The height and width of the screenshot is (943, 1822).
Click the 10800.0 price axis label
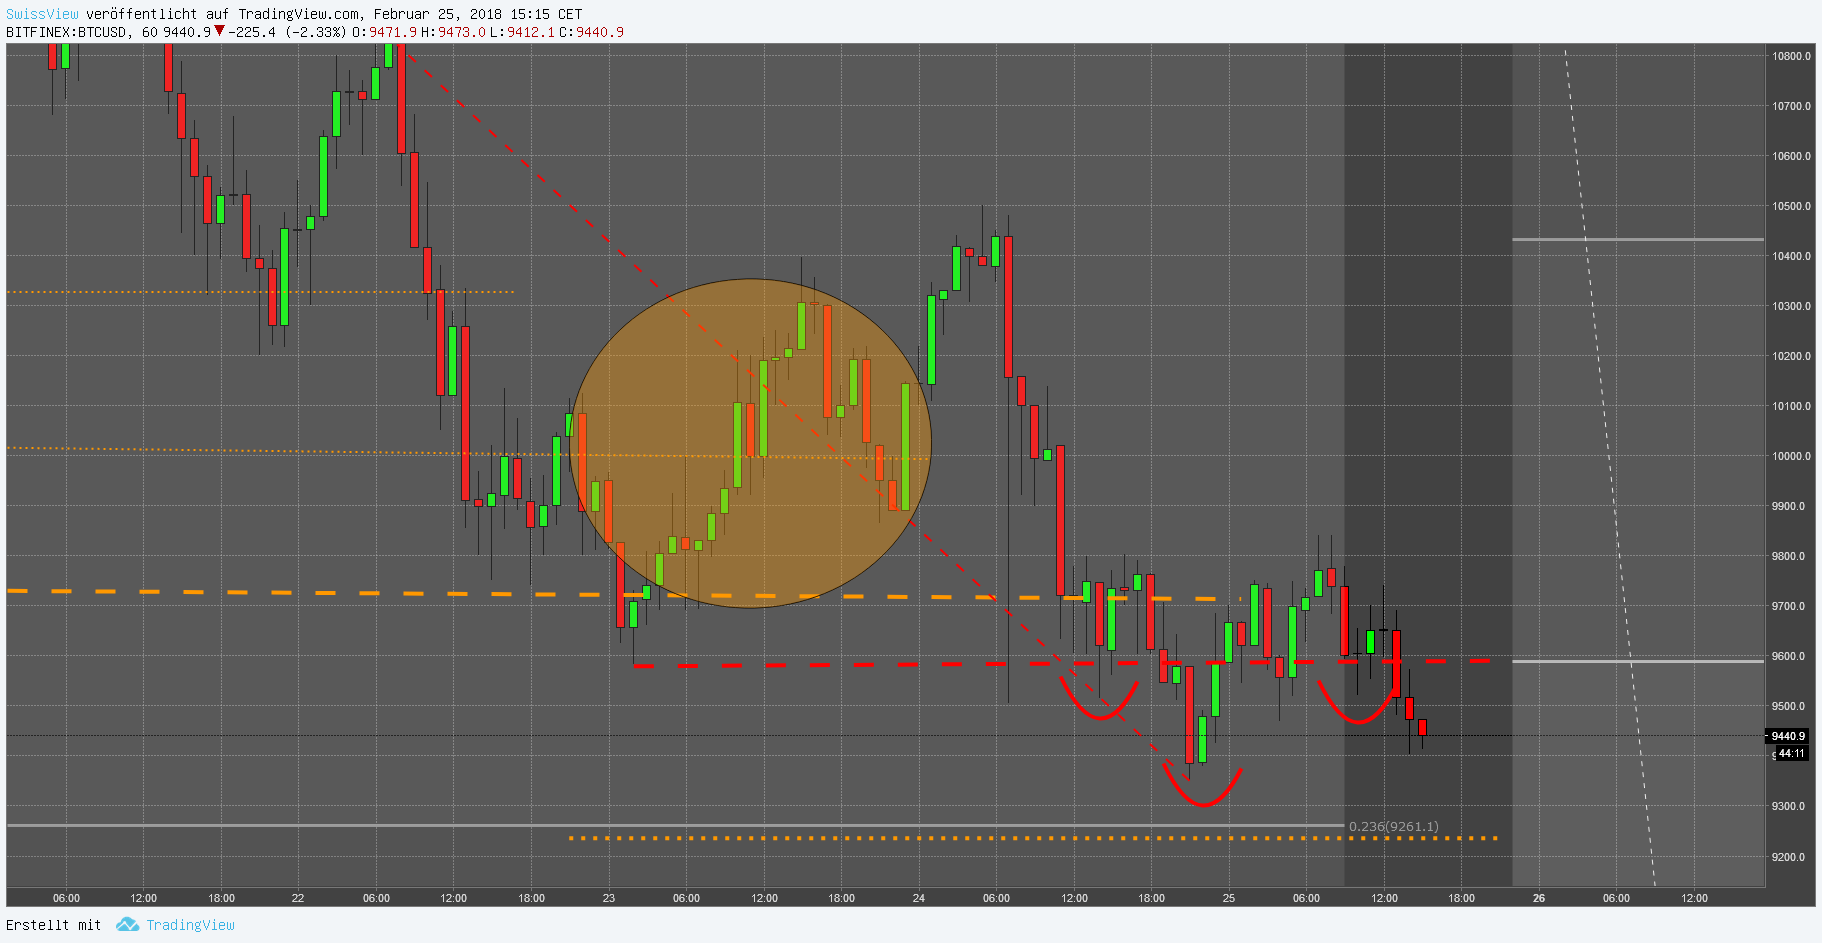tap(1791, 56)
